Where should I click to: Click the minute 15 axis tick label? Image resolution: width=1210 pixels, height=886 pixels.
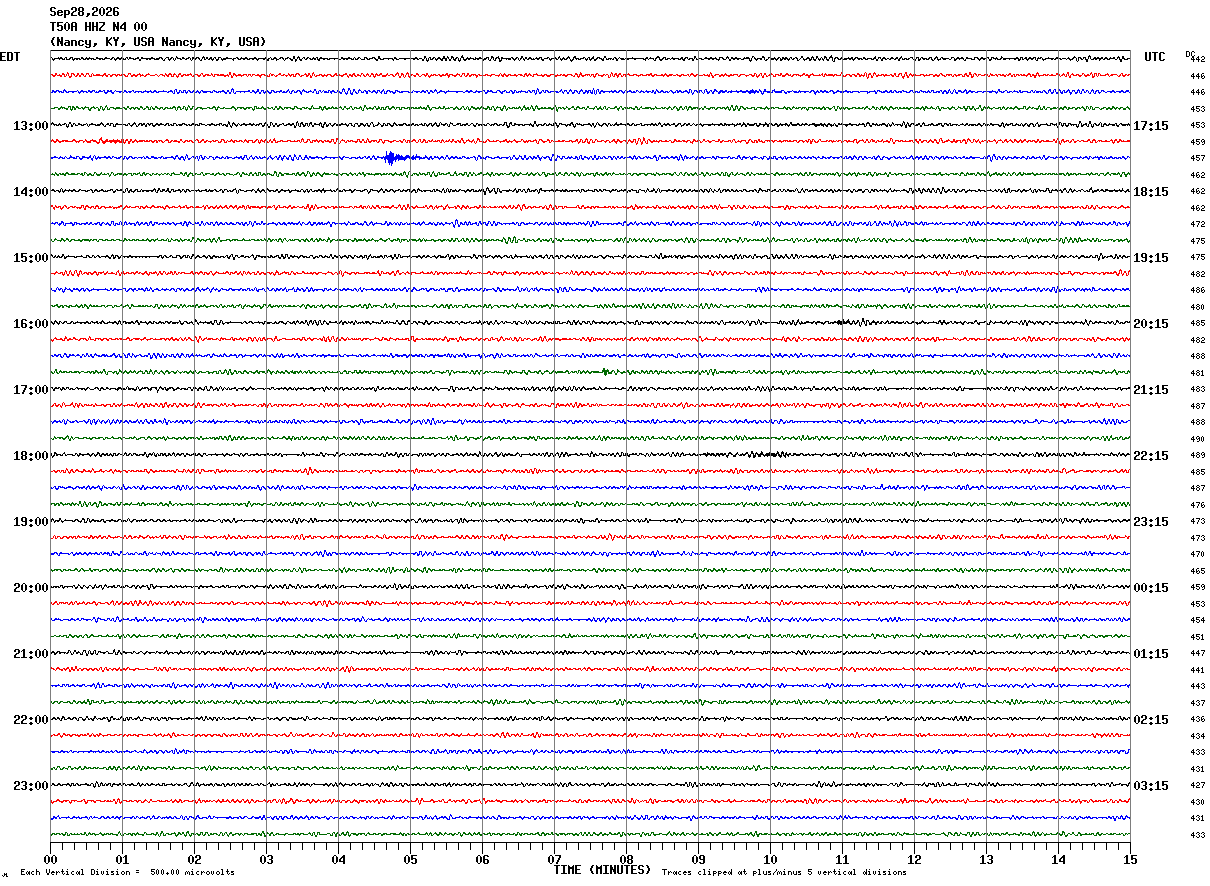click(1130, 859)
